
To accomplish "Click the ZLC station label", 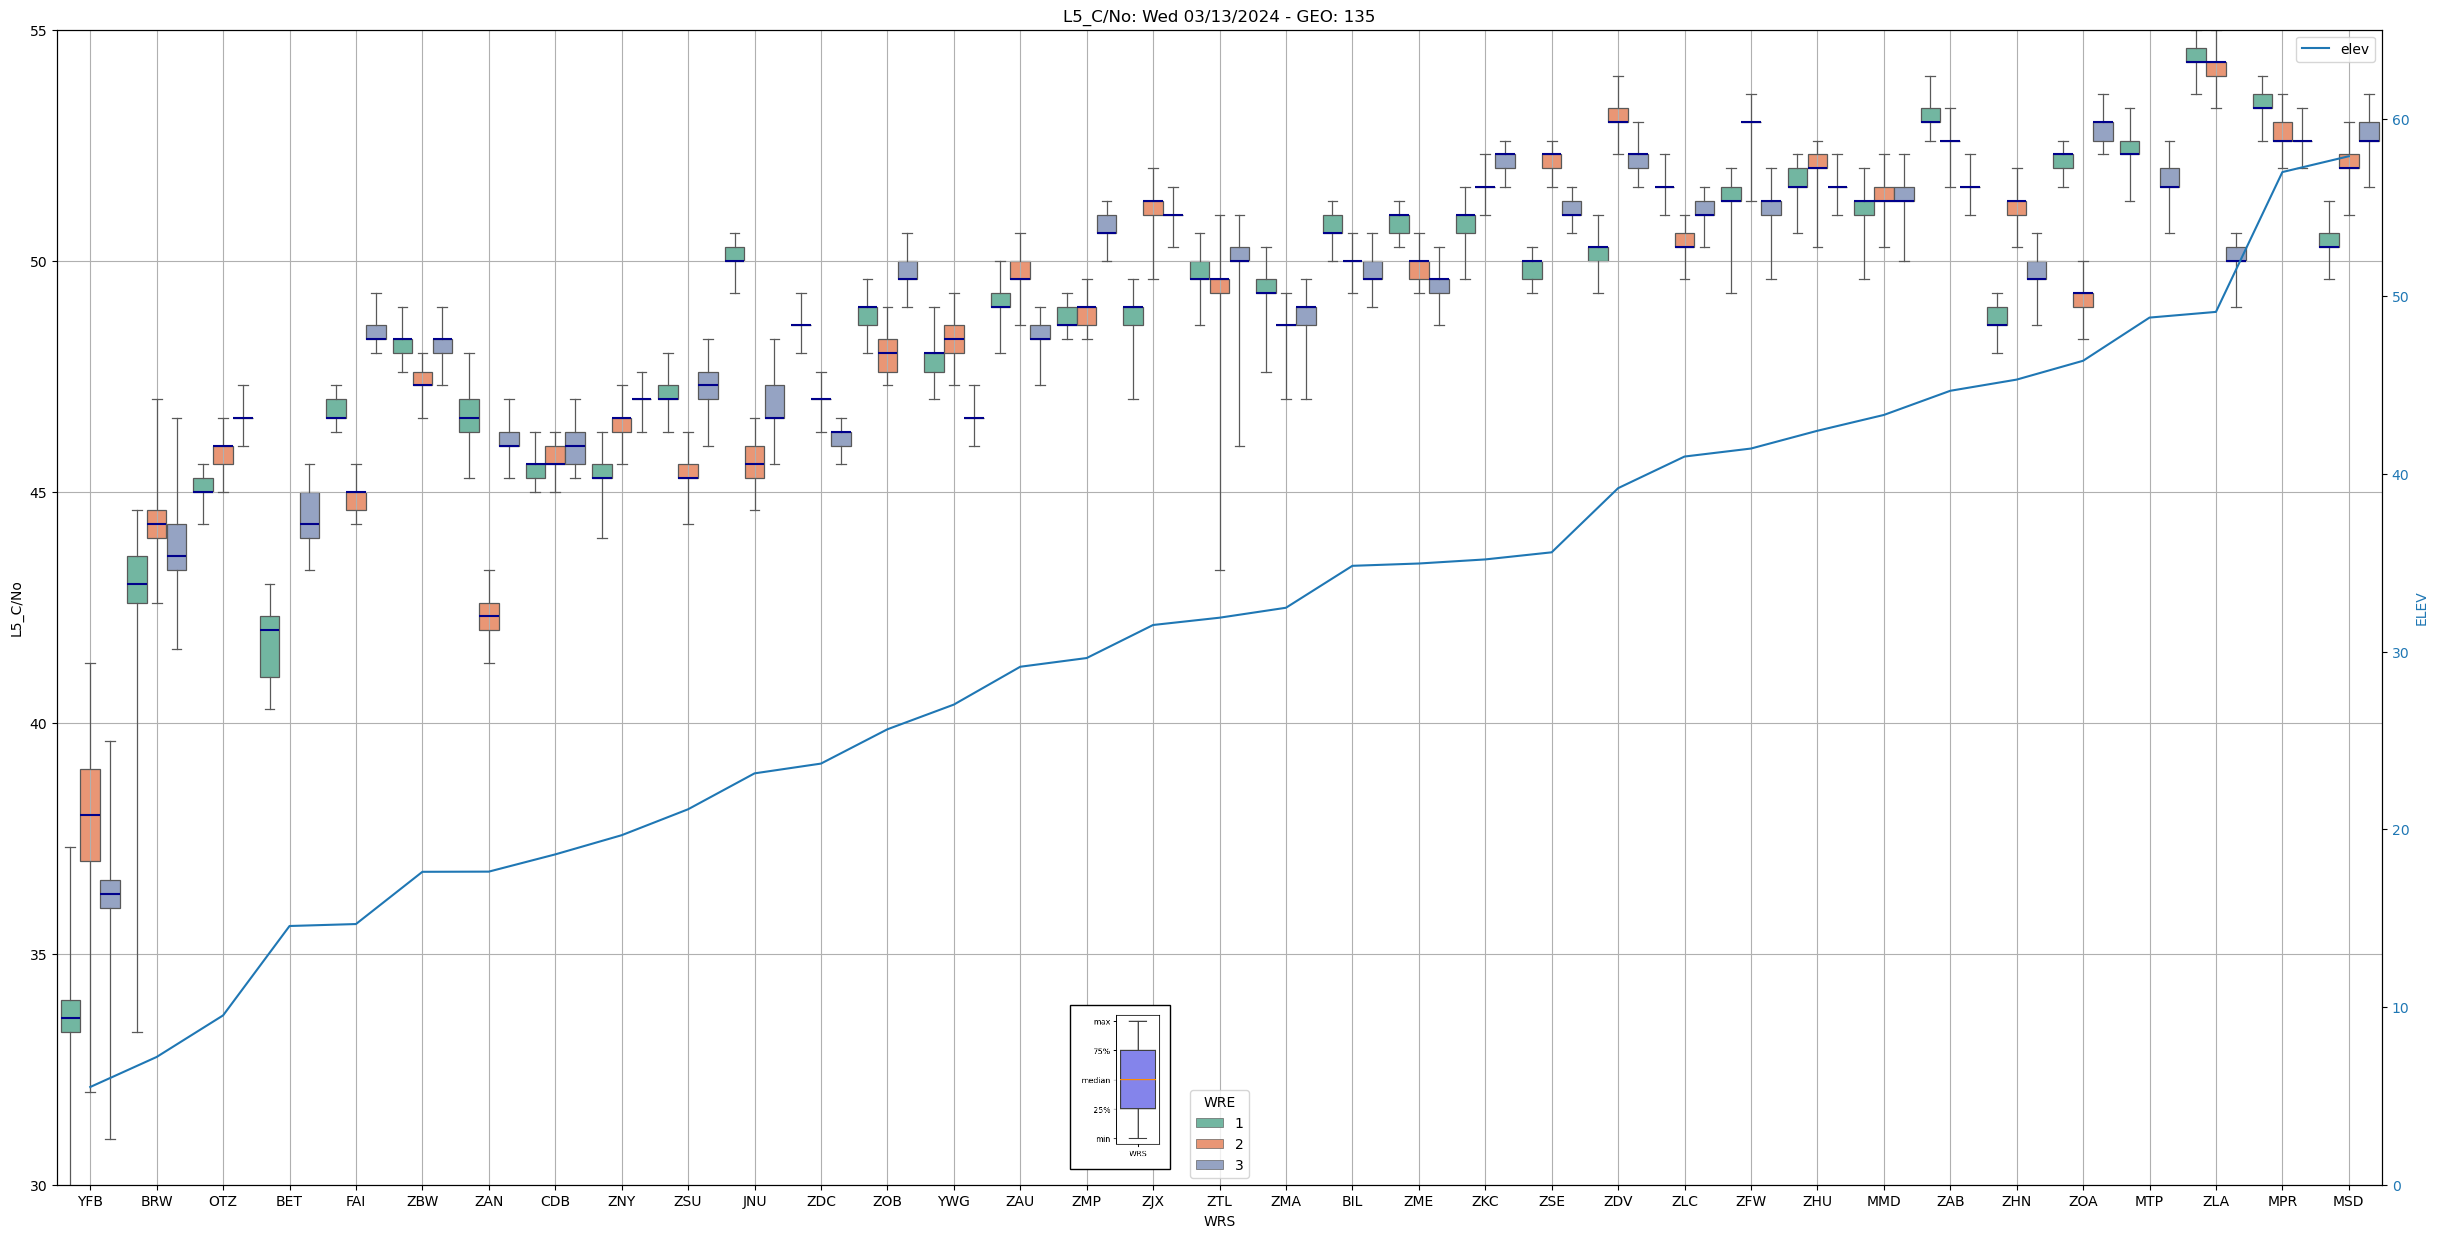I will (x=1684, y=1201).
